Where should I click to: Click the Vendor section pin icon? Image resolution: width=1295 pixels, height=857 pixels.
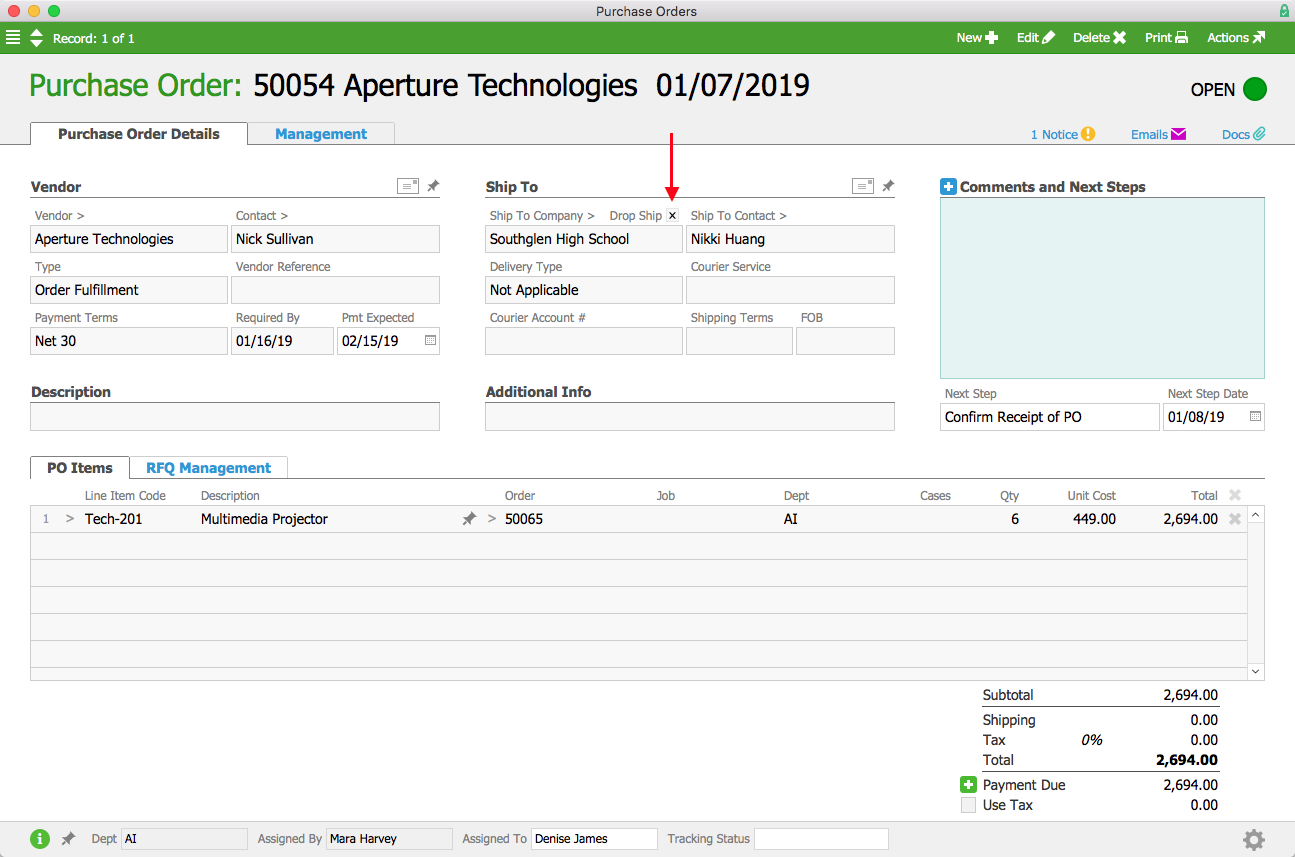[433, 186]
